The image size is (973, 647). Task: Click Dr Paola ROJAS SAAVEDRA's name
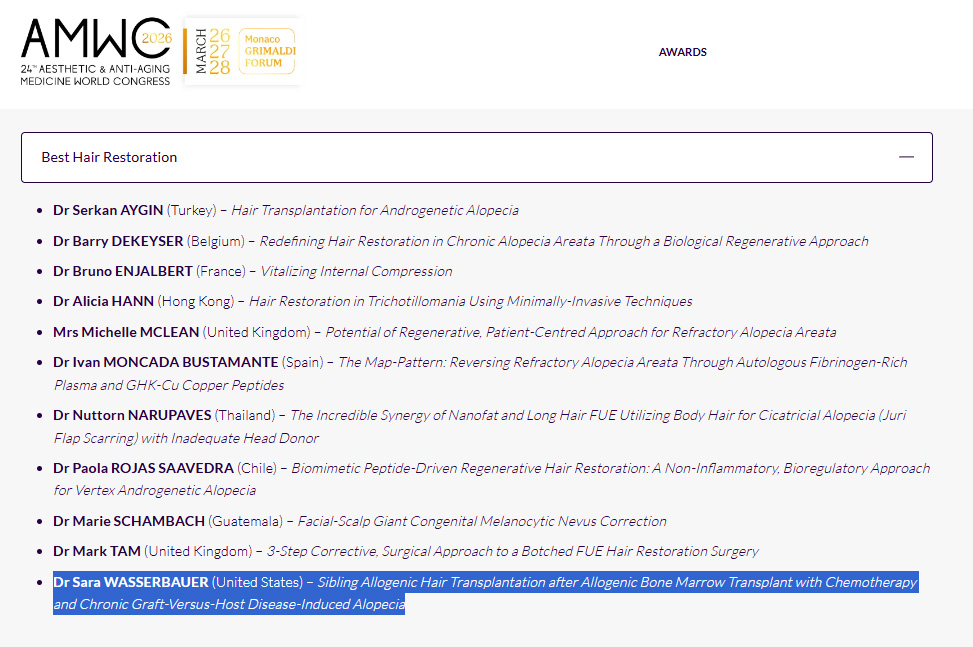[x=143, y=468]
